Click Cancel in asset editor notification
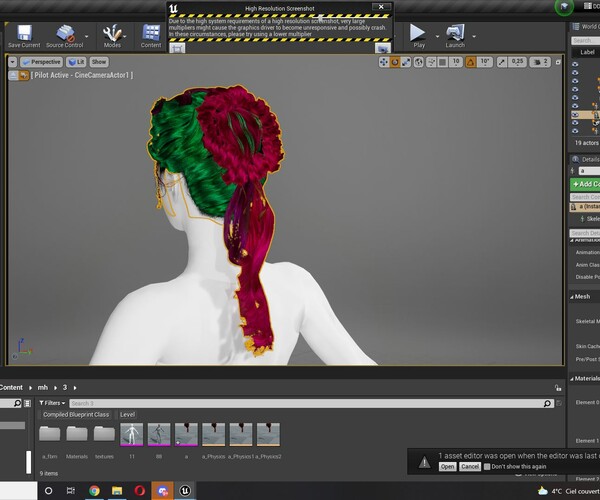Image resolution: width=600 pixels, height=500 pixels. (470, 467)
